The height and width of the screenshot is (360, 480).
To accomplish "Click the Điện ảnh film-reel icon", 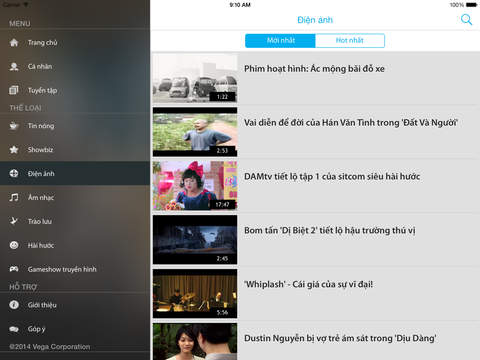I will (x=14, y=173).
